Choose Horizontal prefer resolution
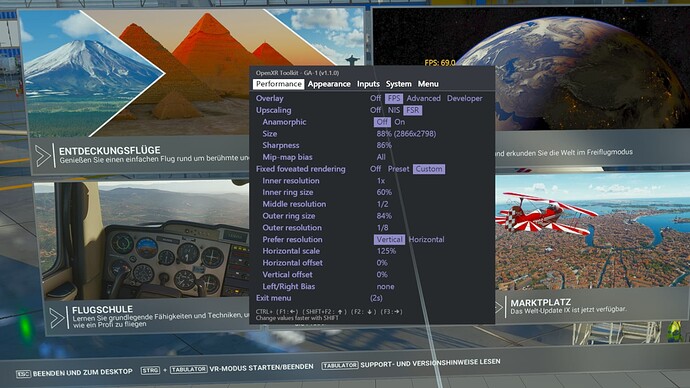The height and width of the screenshot is (388, 690). point(426,239)
